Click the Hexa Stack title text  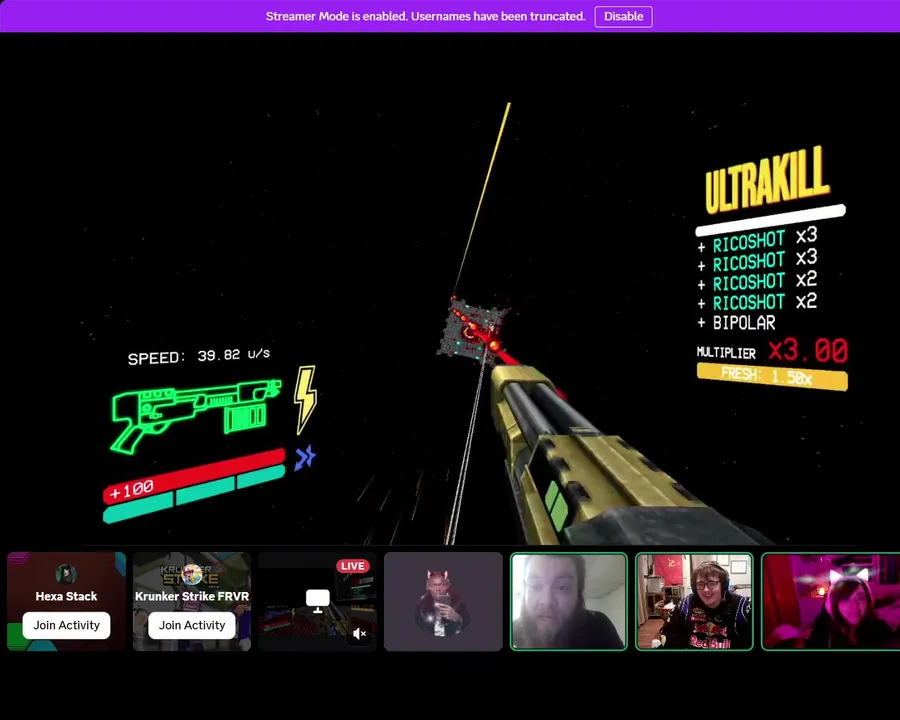[x=66, y=596]
